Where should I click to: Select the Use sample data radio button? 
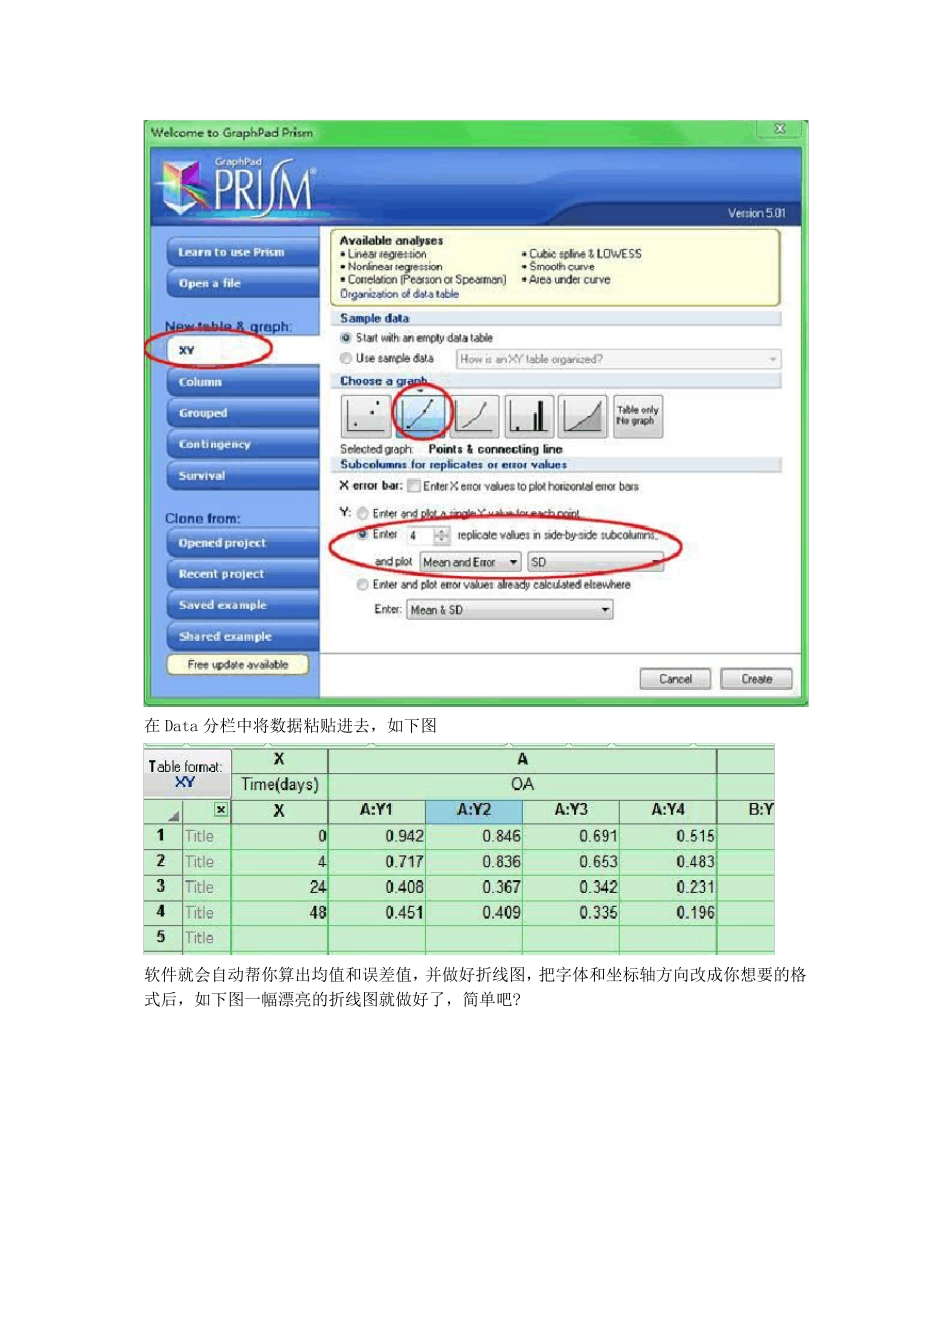coord(346,358)
